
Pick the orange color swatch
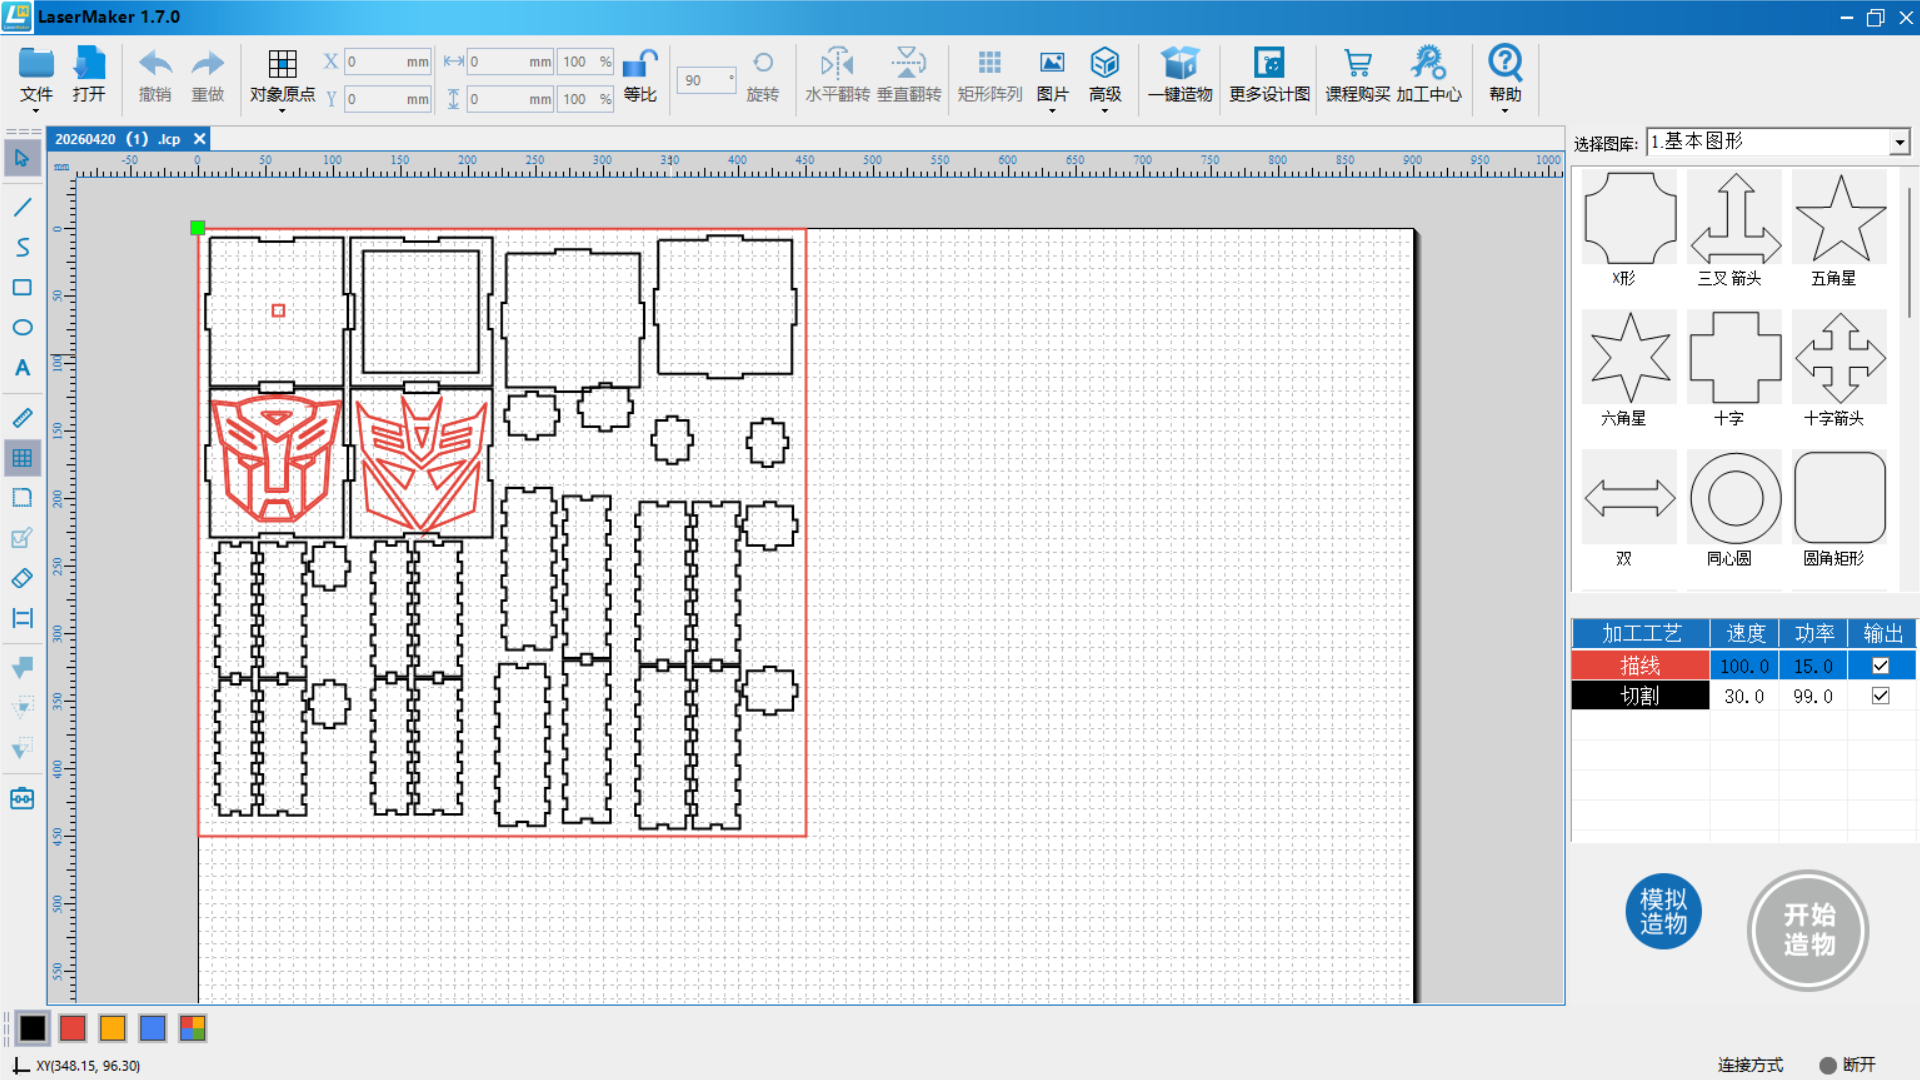click(x=113, y=1028)
